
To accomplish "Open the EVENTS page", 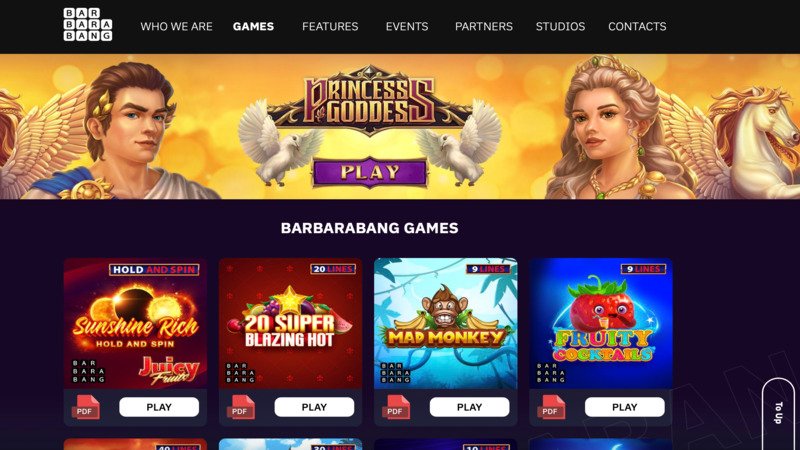I will [407, 27].
